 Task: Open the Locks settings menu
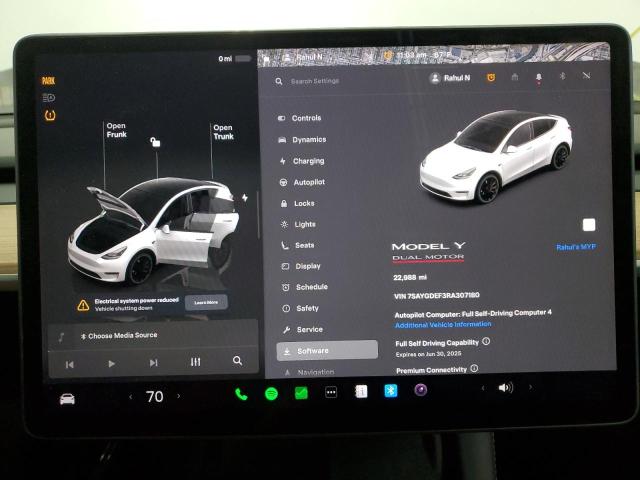298,203
